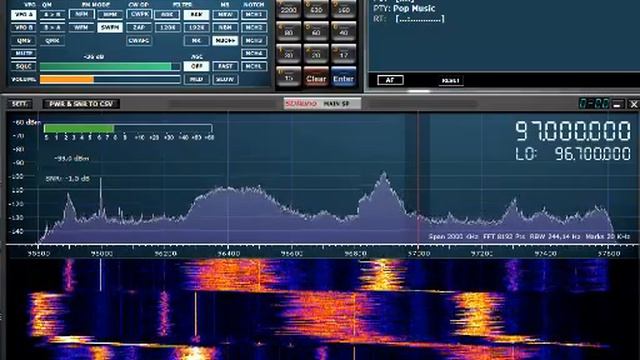Click the 96800 label on frequency scale
This screenshot has height=360, width=640.
(x=356, y=254)
